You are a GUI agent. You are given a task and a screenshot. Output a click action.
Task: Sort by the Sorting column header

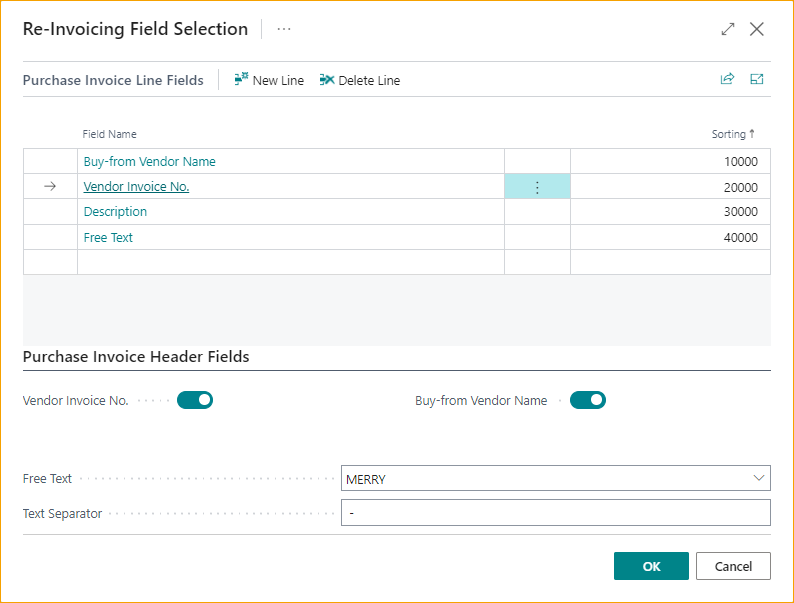click(x=733, y=134)
